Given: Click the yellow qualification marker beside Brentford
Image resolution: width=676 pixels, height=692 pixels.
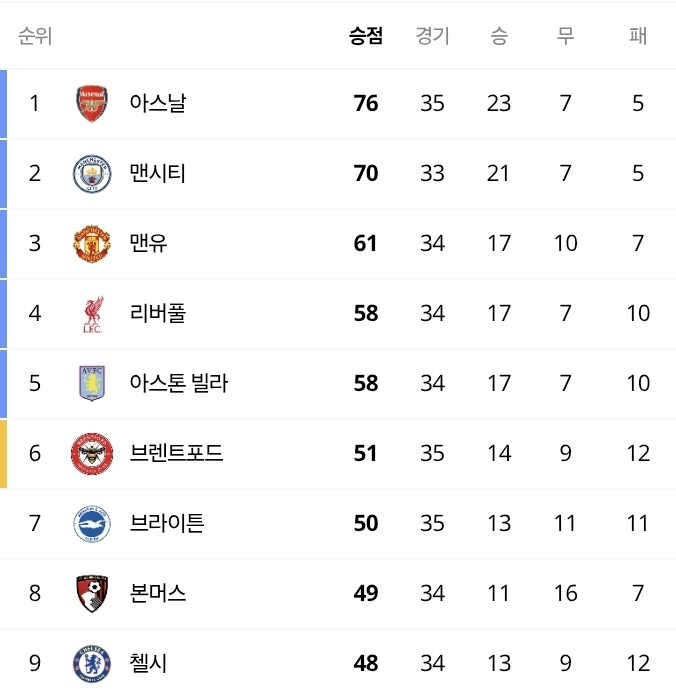Looking at the screenshot, I should 4,454.
